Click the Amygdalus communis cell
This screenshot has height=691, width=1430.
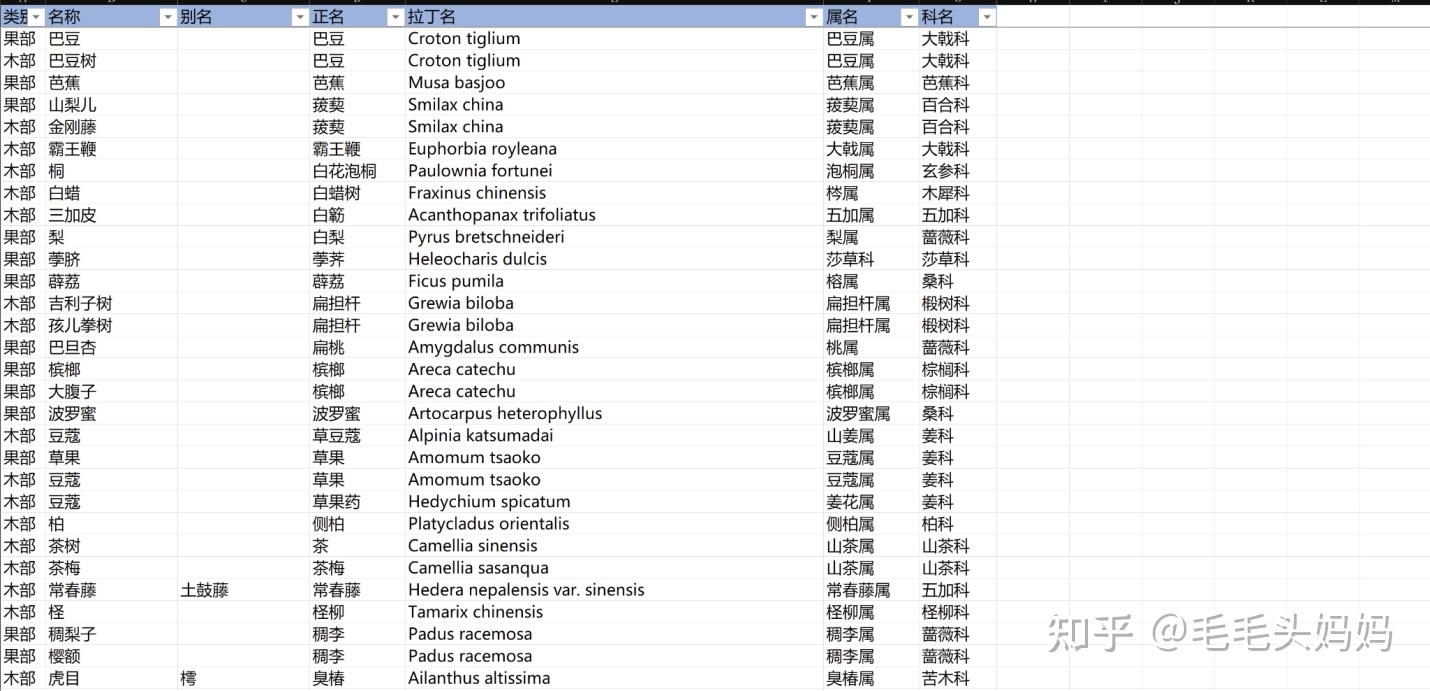click(614, 347)
